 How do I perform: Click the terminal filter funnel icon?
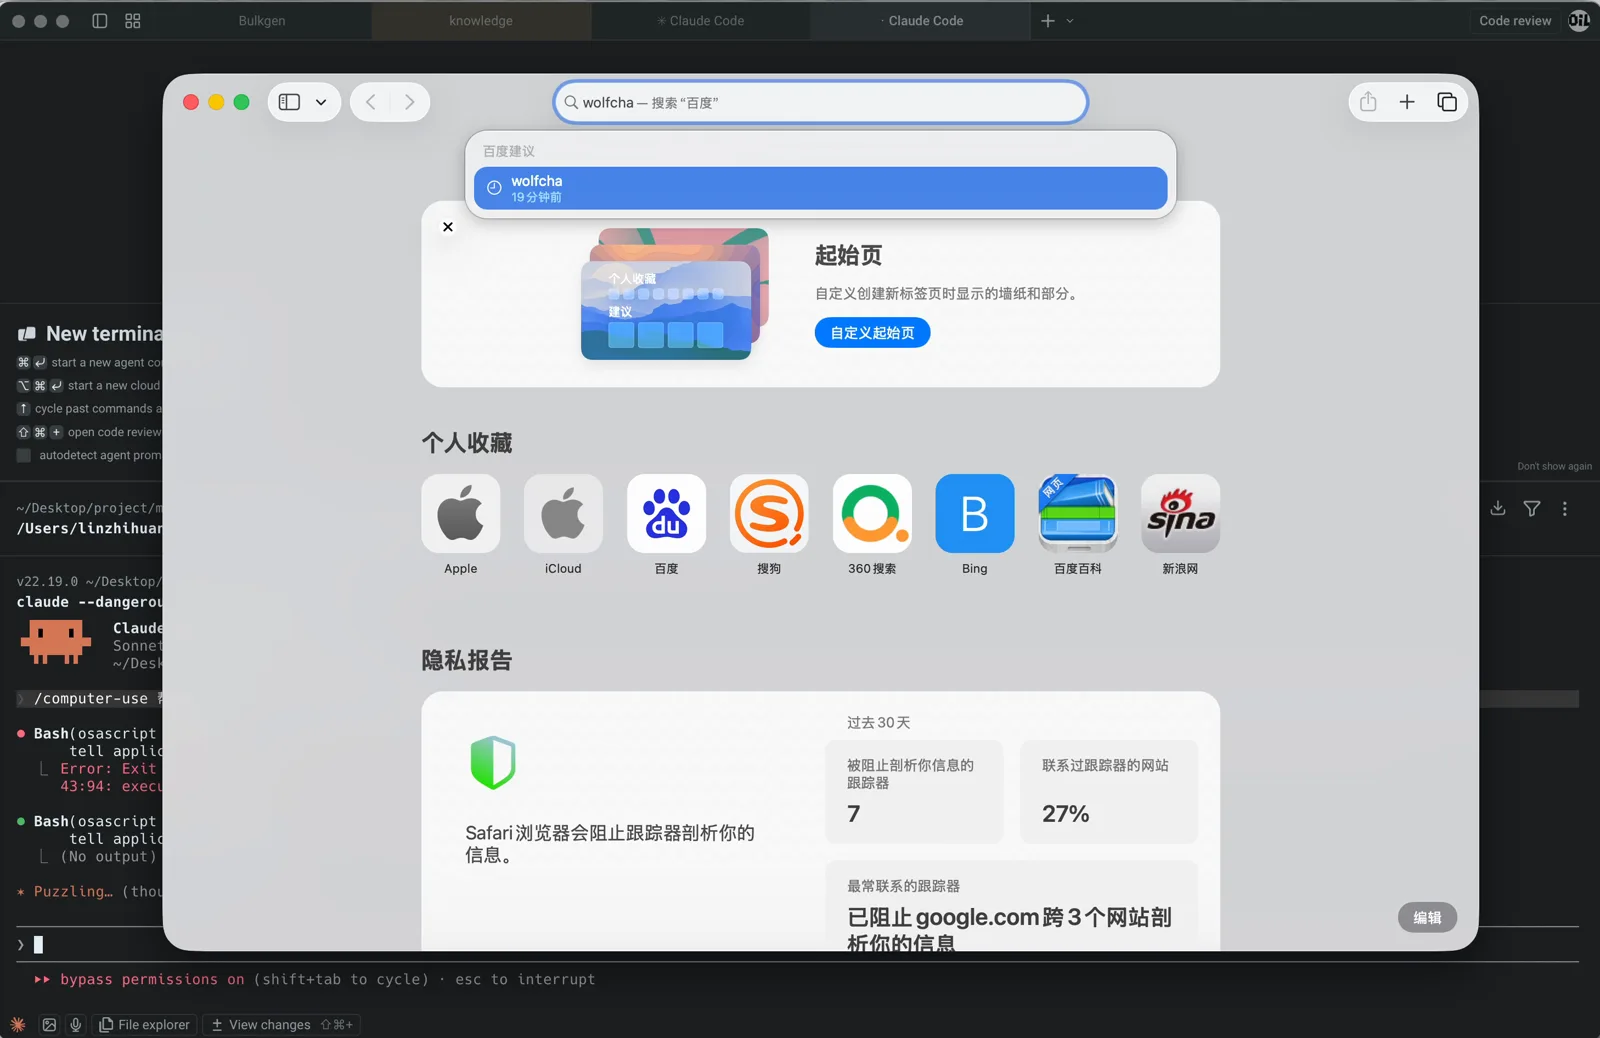pyautogui.click(x=1532, y=508)
